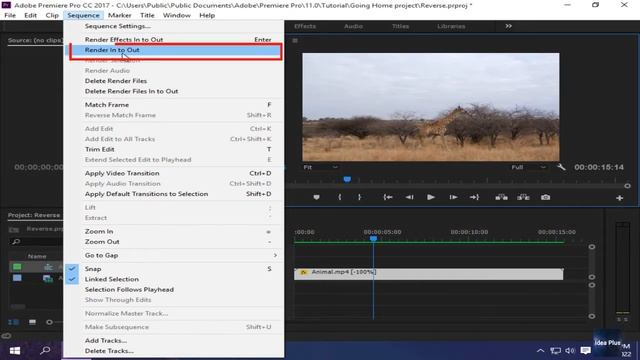
Task: Click the Project panel search field
Action: click(37, 242)
